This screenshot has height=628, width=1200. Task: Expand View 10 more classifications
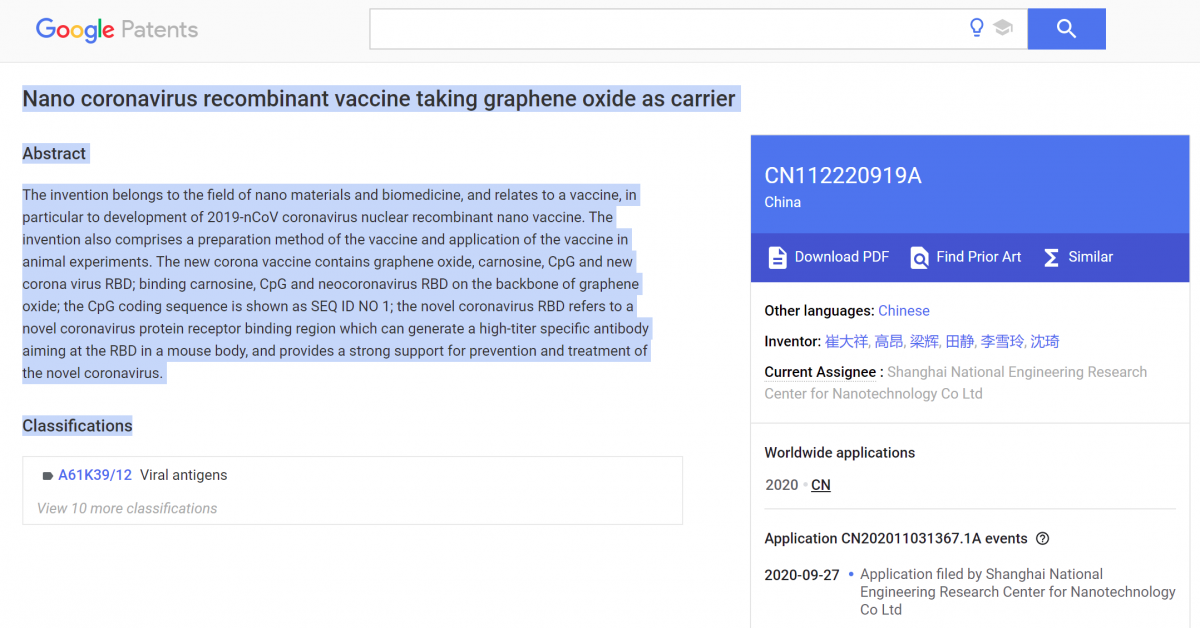tap(127, 508)
